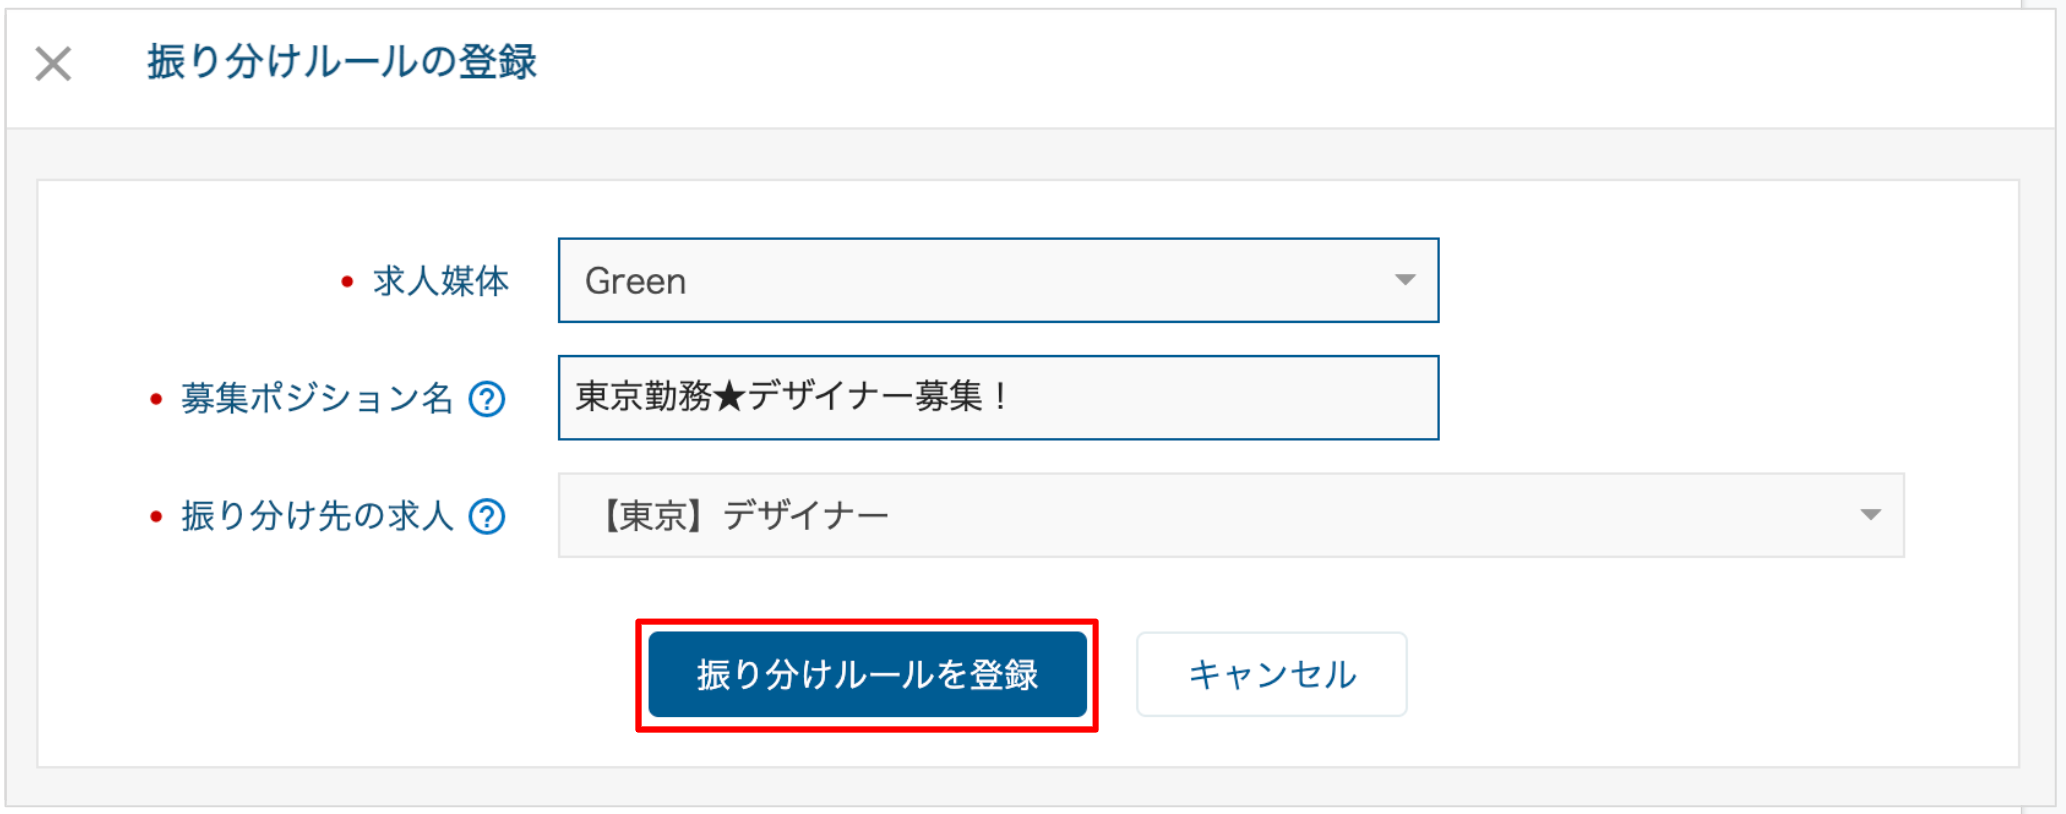
Task: Open help icon next to 振り分け先の求人
Action: point(487,516)
